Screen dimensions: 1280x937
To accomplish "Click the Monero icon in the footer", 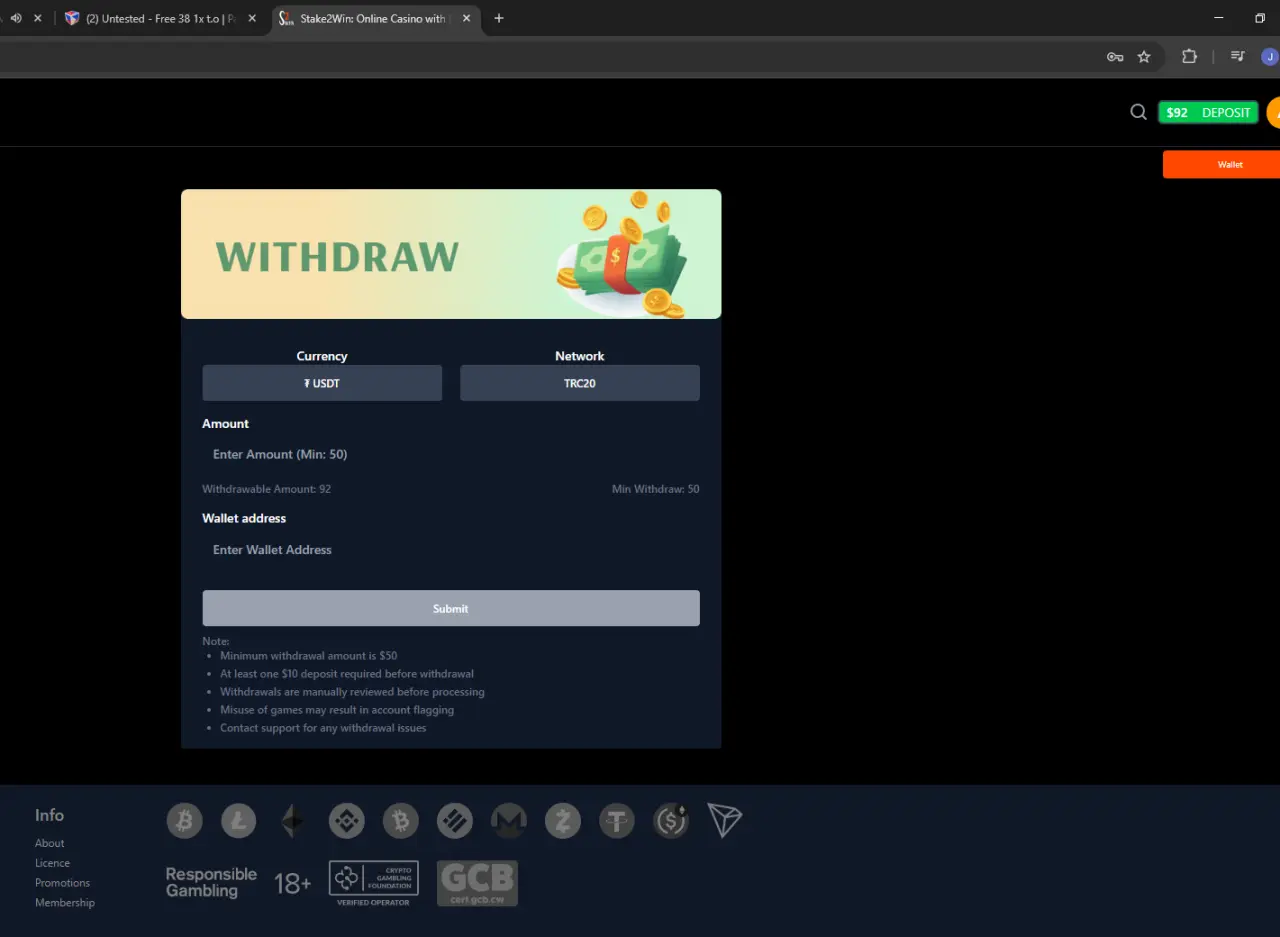I will [x=509, y=821].
